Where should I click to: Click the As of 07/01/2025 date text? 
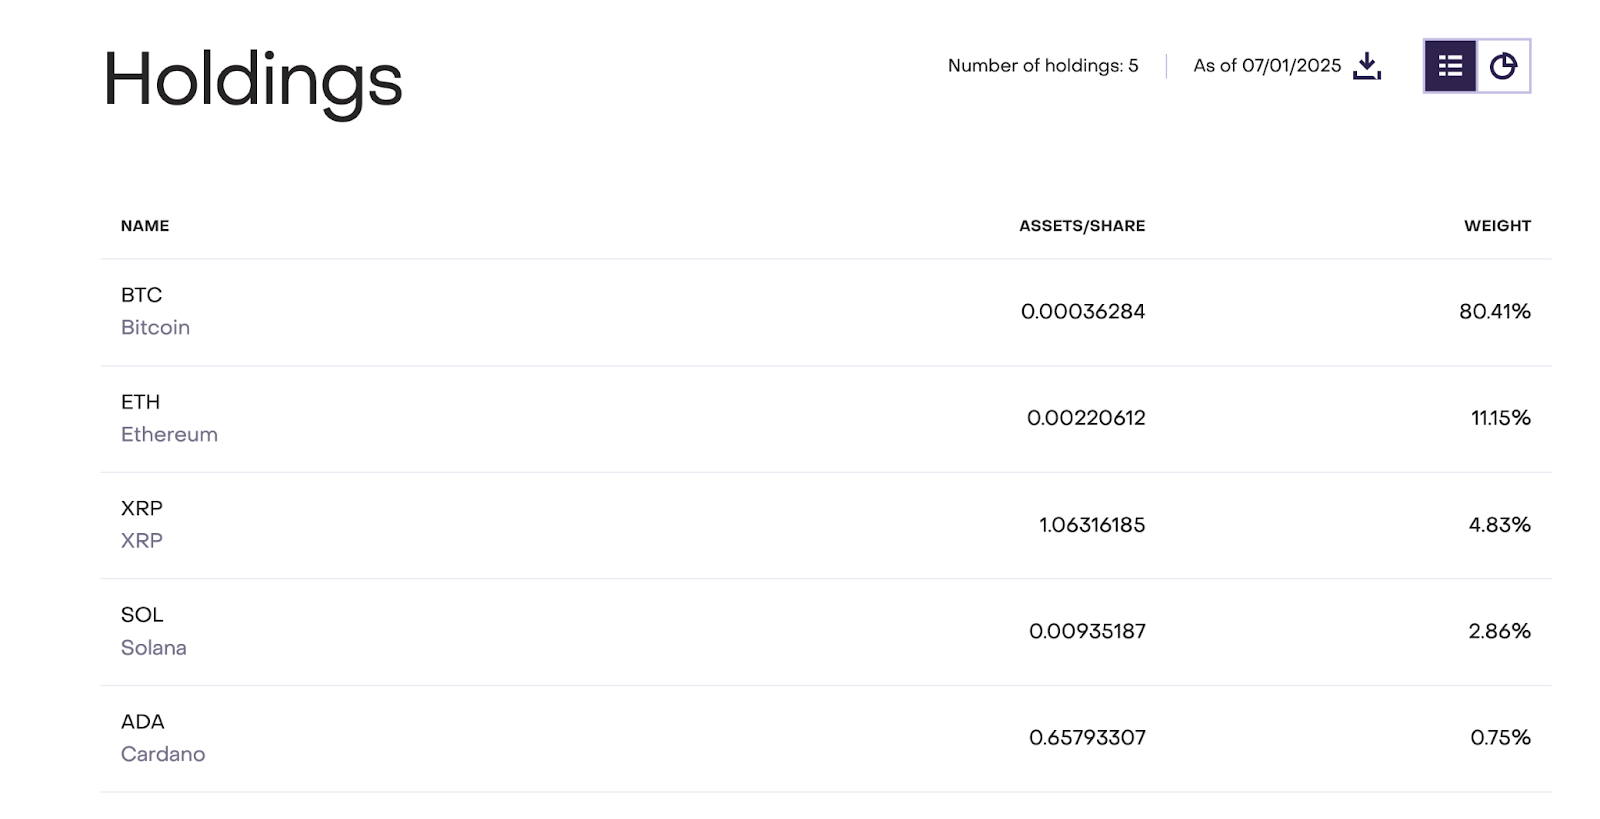click(1267, 66)
